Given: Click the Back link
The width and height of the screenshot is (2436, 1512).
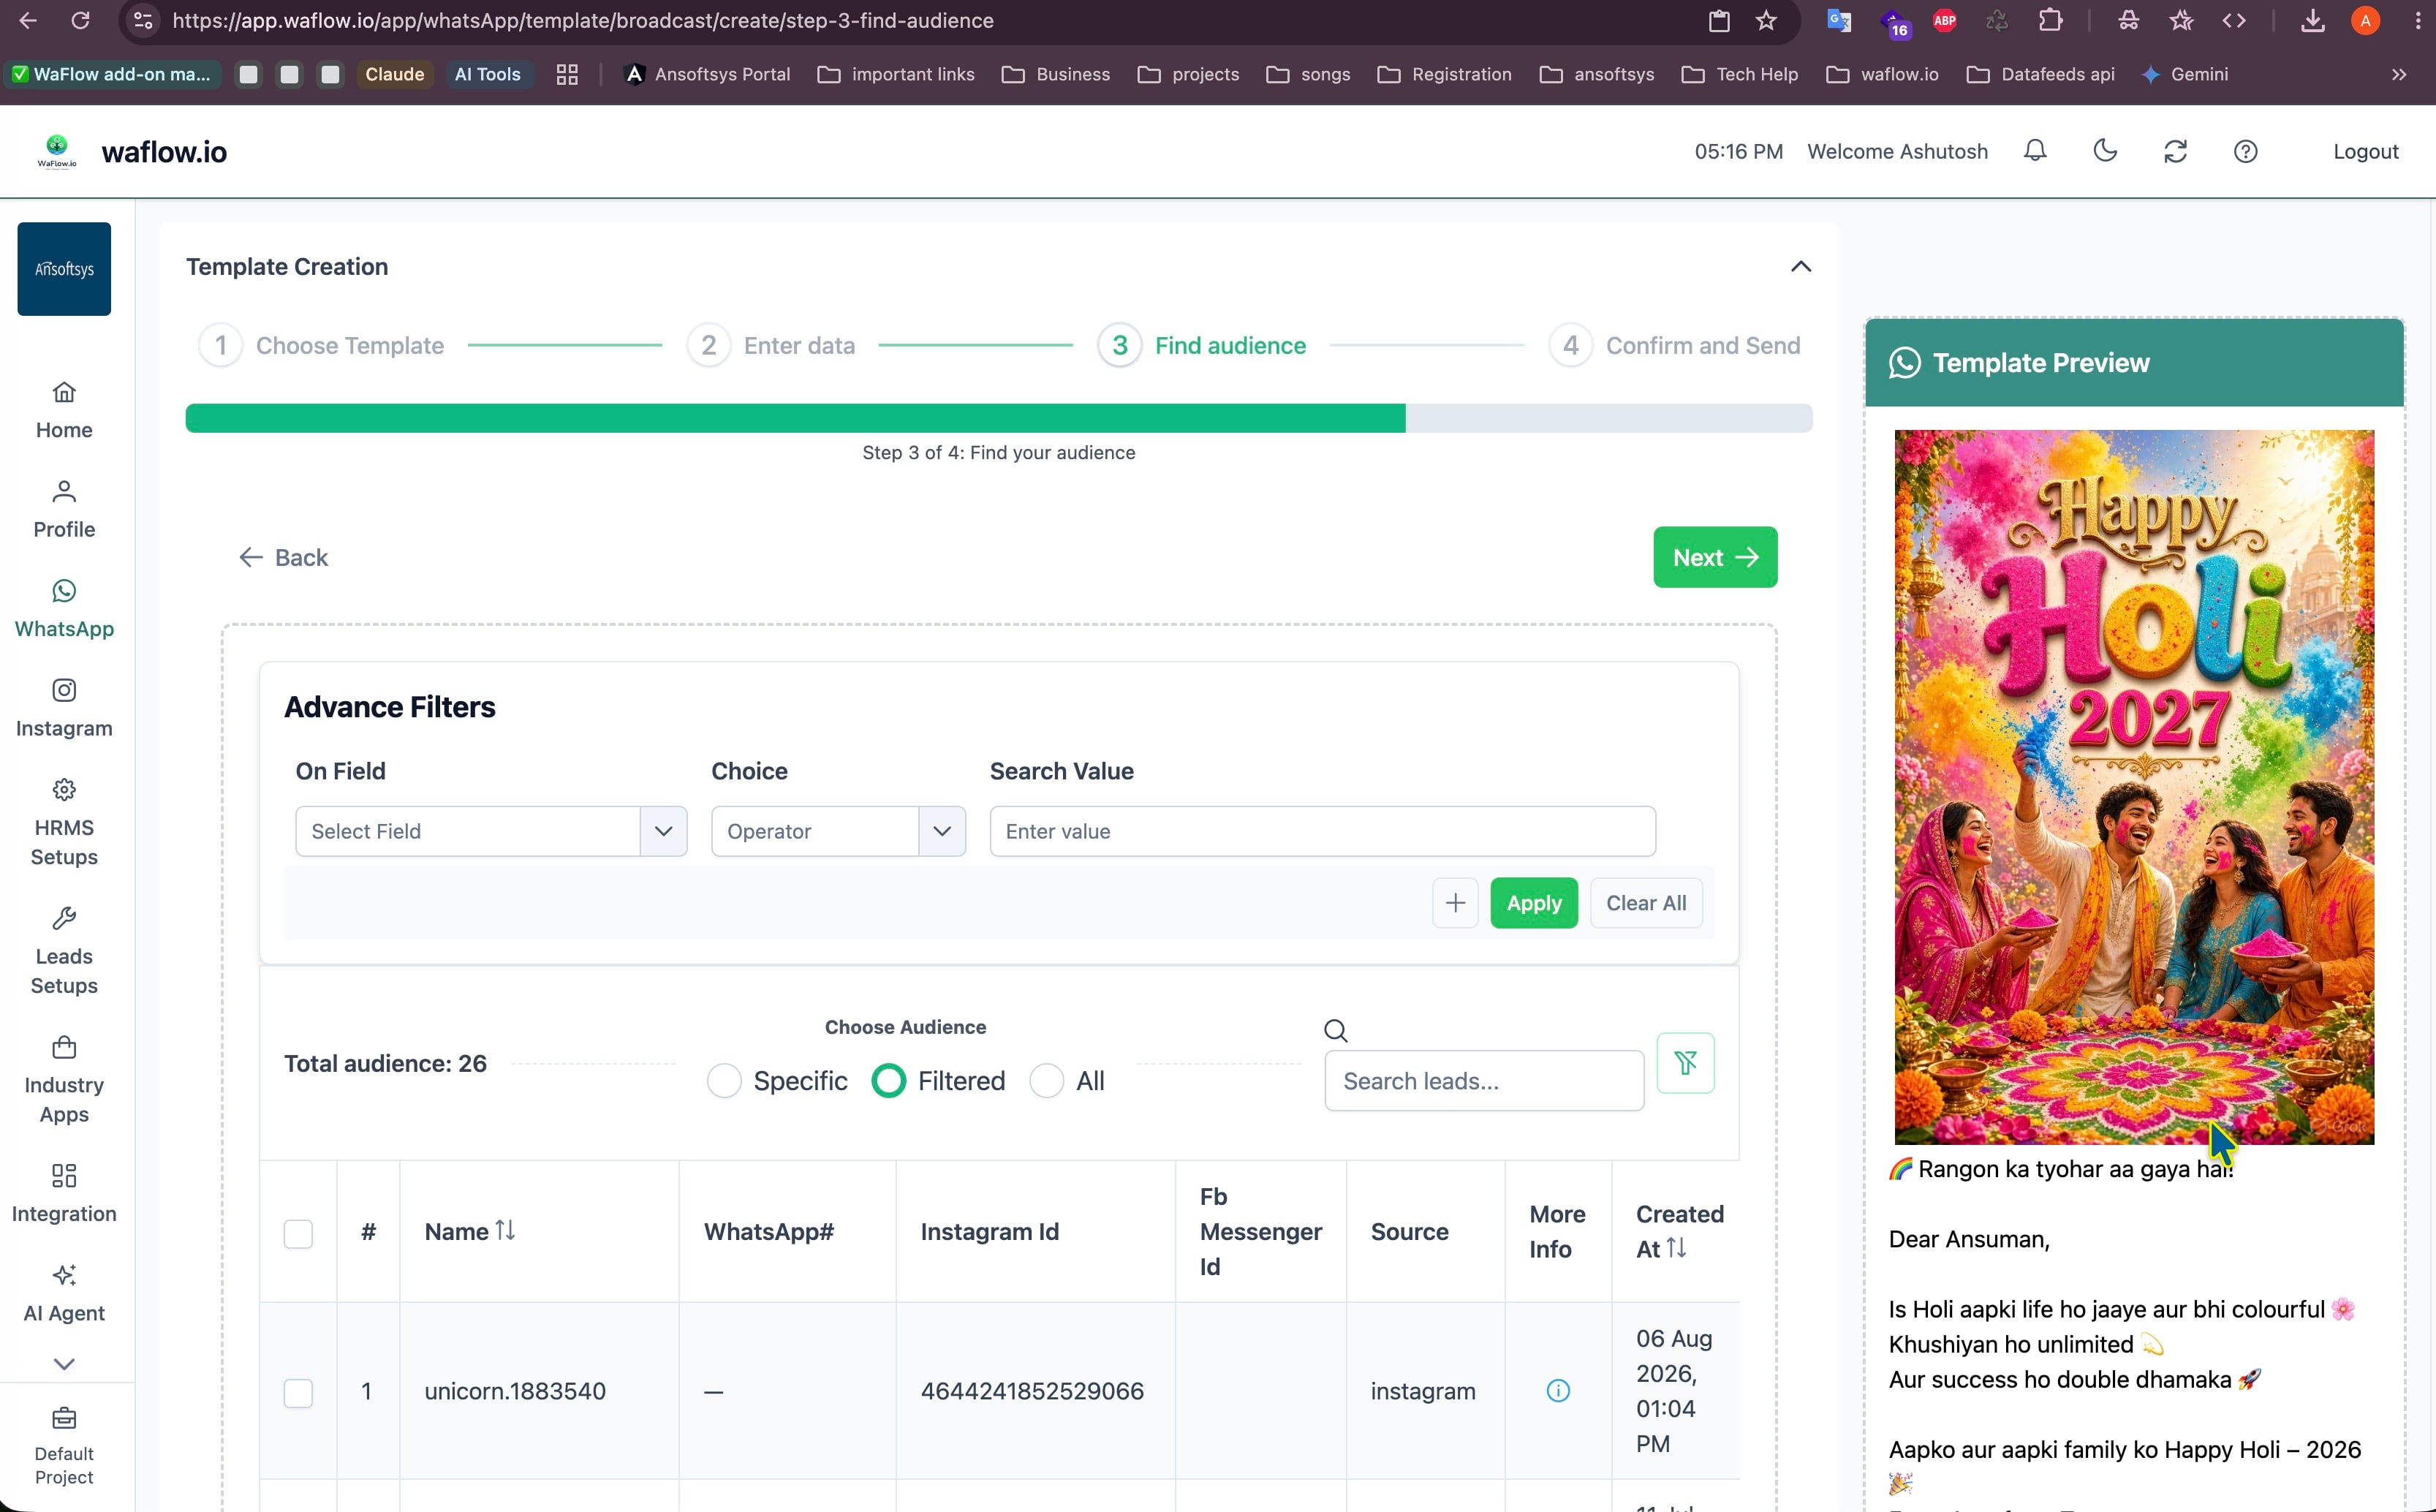Looking at the screenshot, I should click(x=283, y=557).
